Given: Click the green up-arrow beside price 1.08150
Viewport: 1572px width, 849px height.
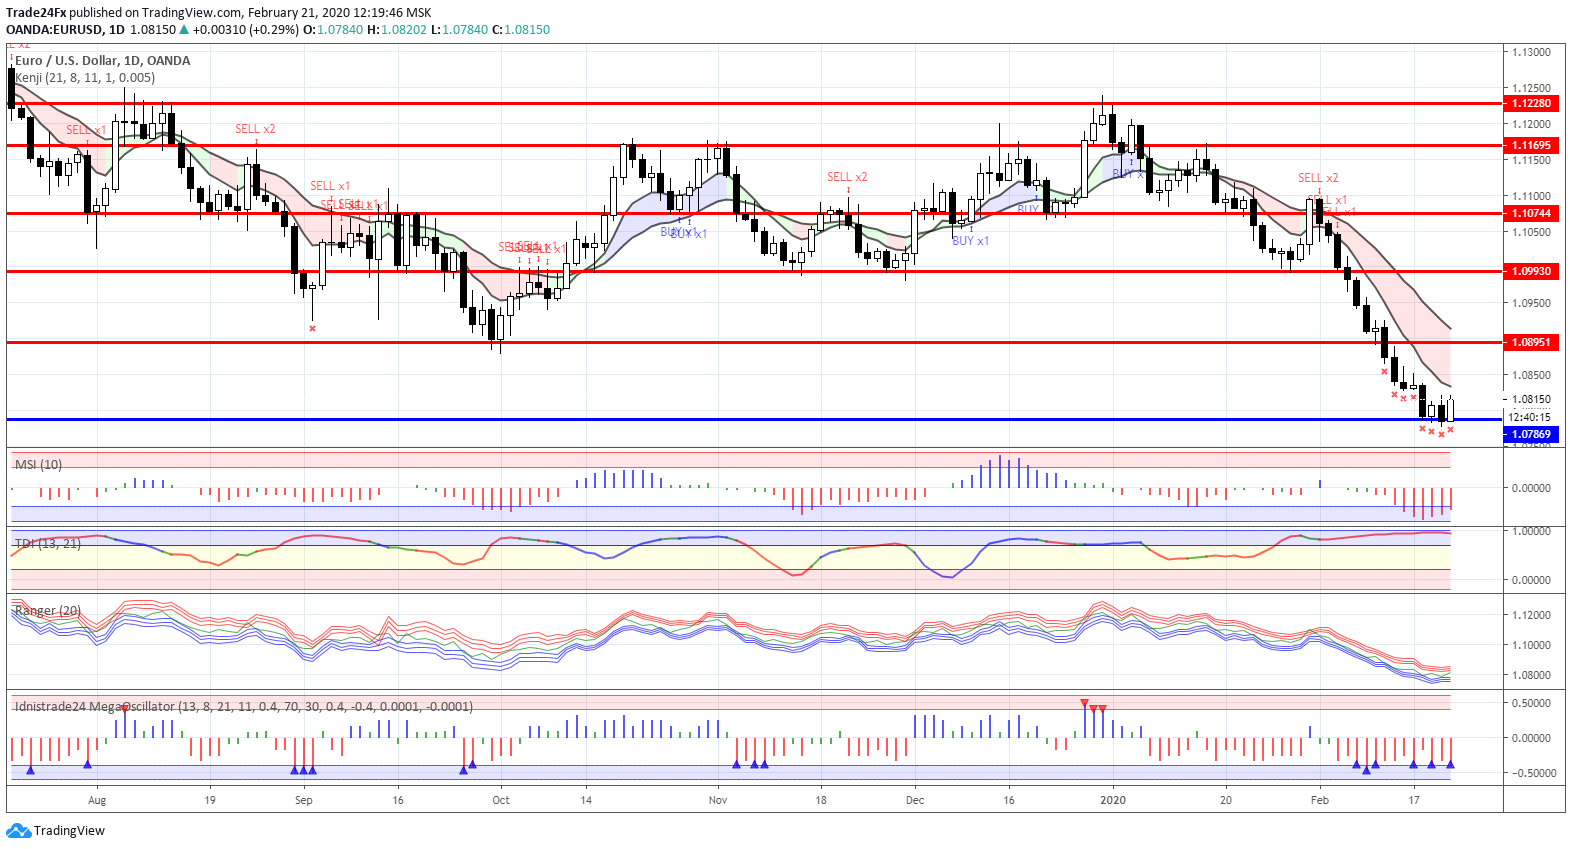Looking at the screenshot, I should point(184,29).
